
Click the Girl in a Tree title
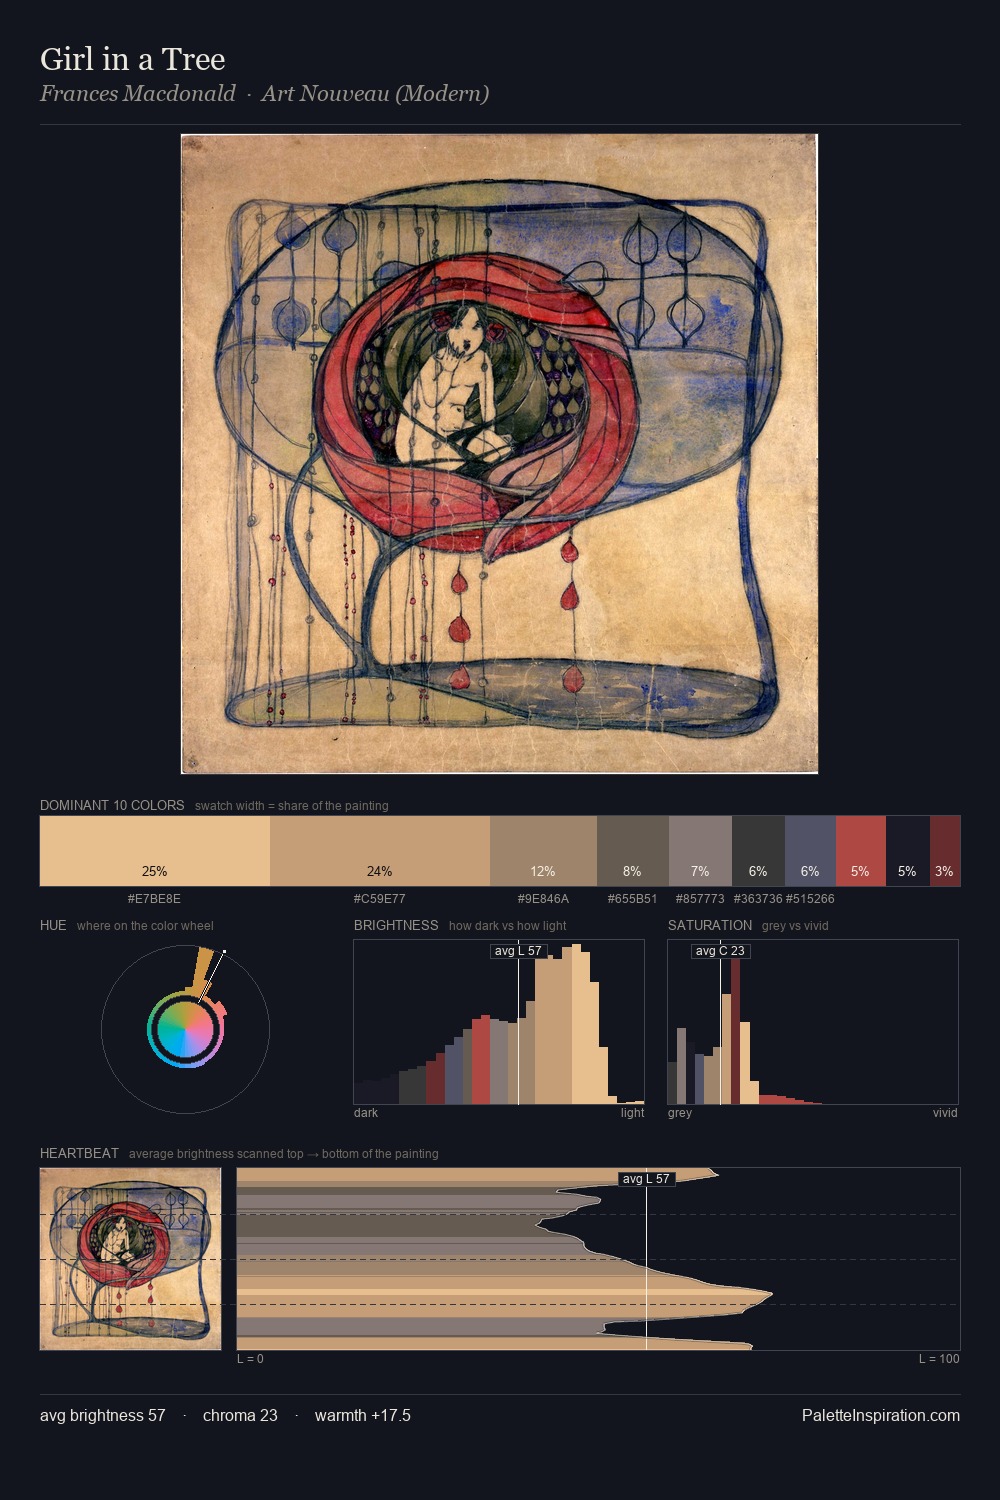[133, 59]
